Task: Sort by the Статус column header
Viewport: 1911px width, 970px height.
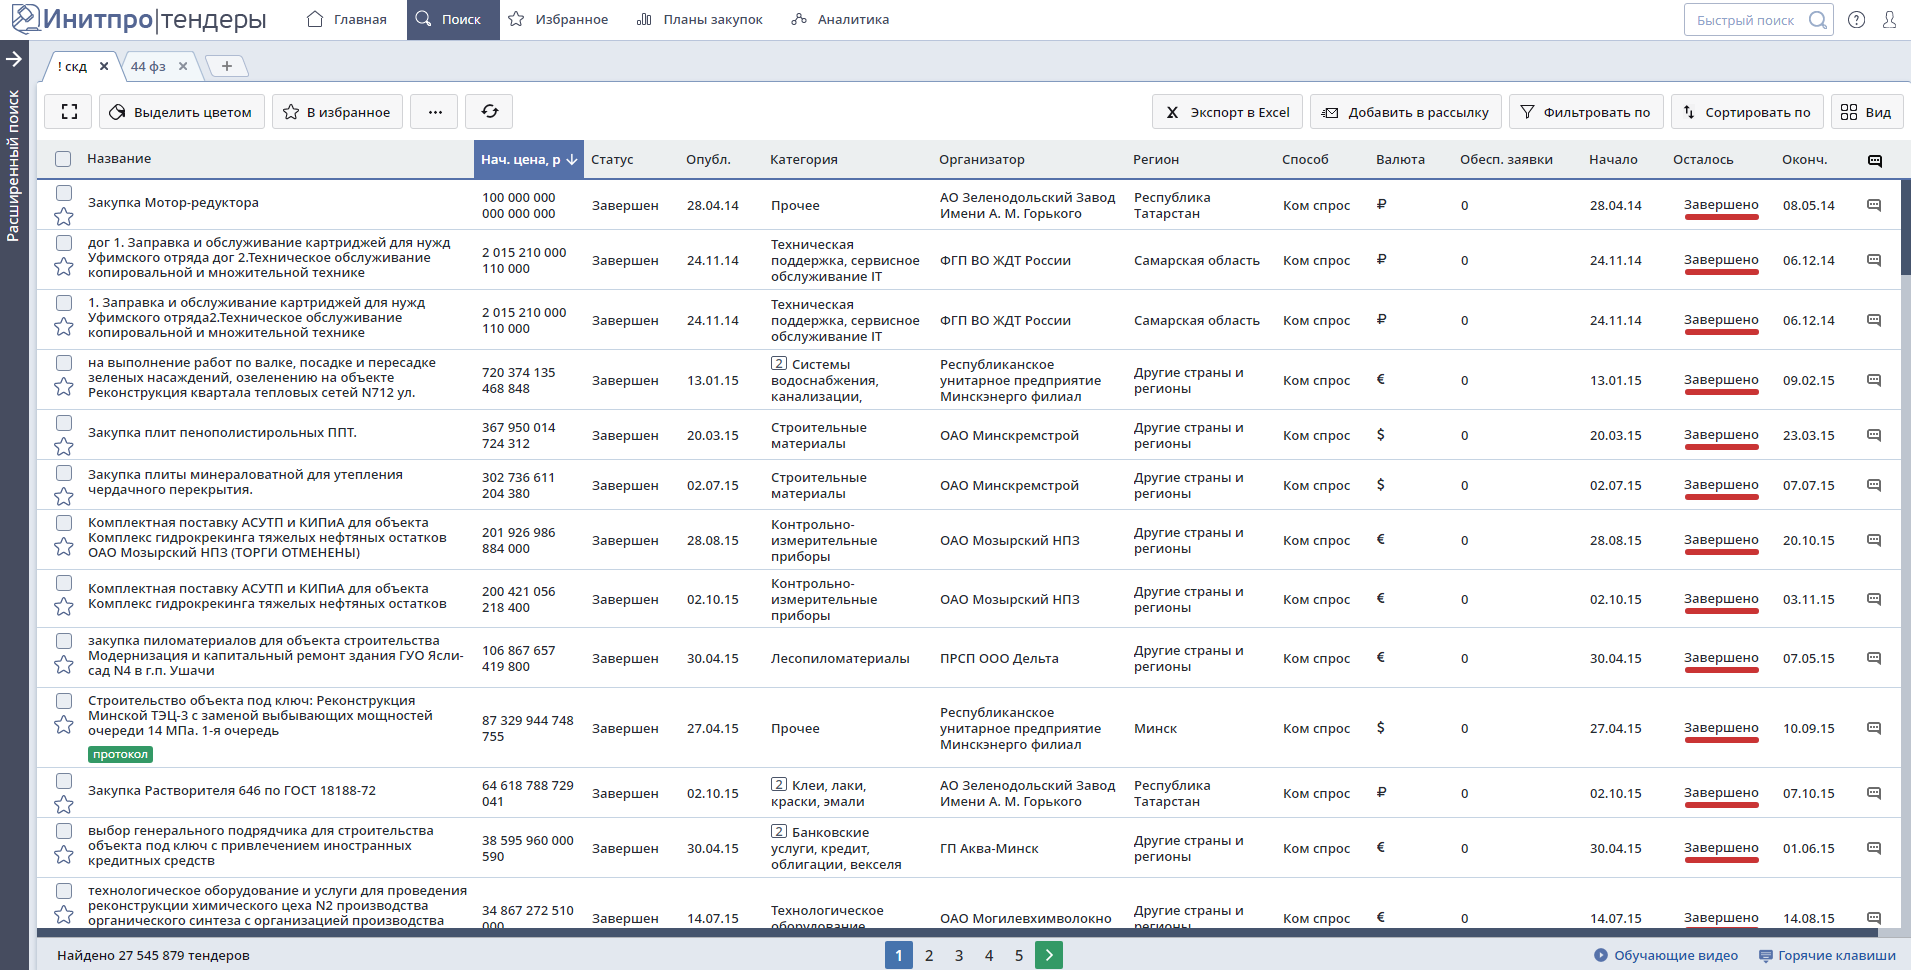Action: coord(612,160)
